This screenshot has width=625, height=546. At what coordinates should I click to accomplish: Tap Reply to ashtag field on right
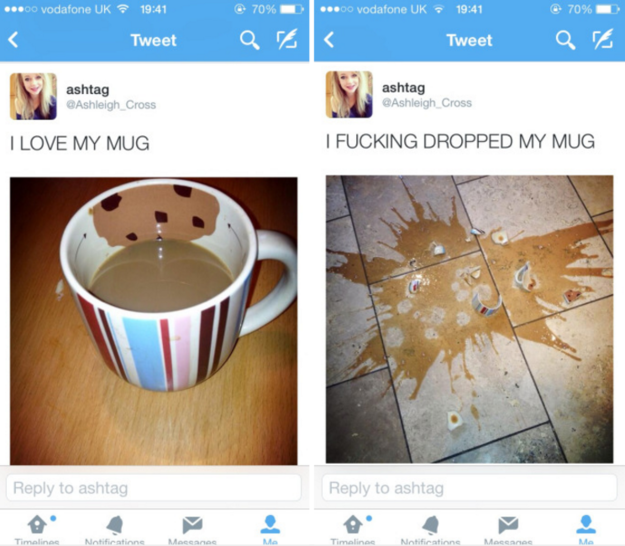coord(469,487)
